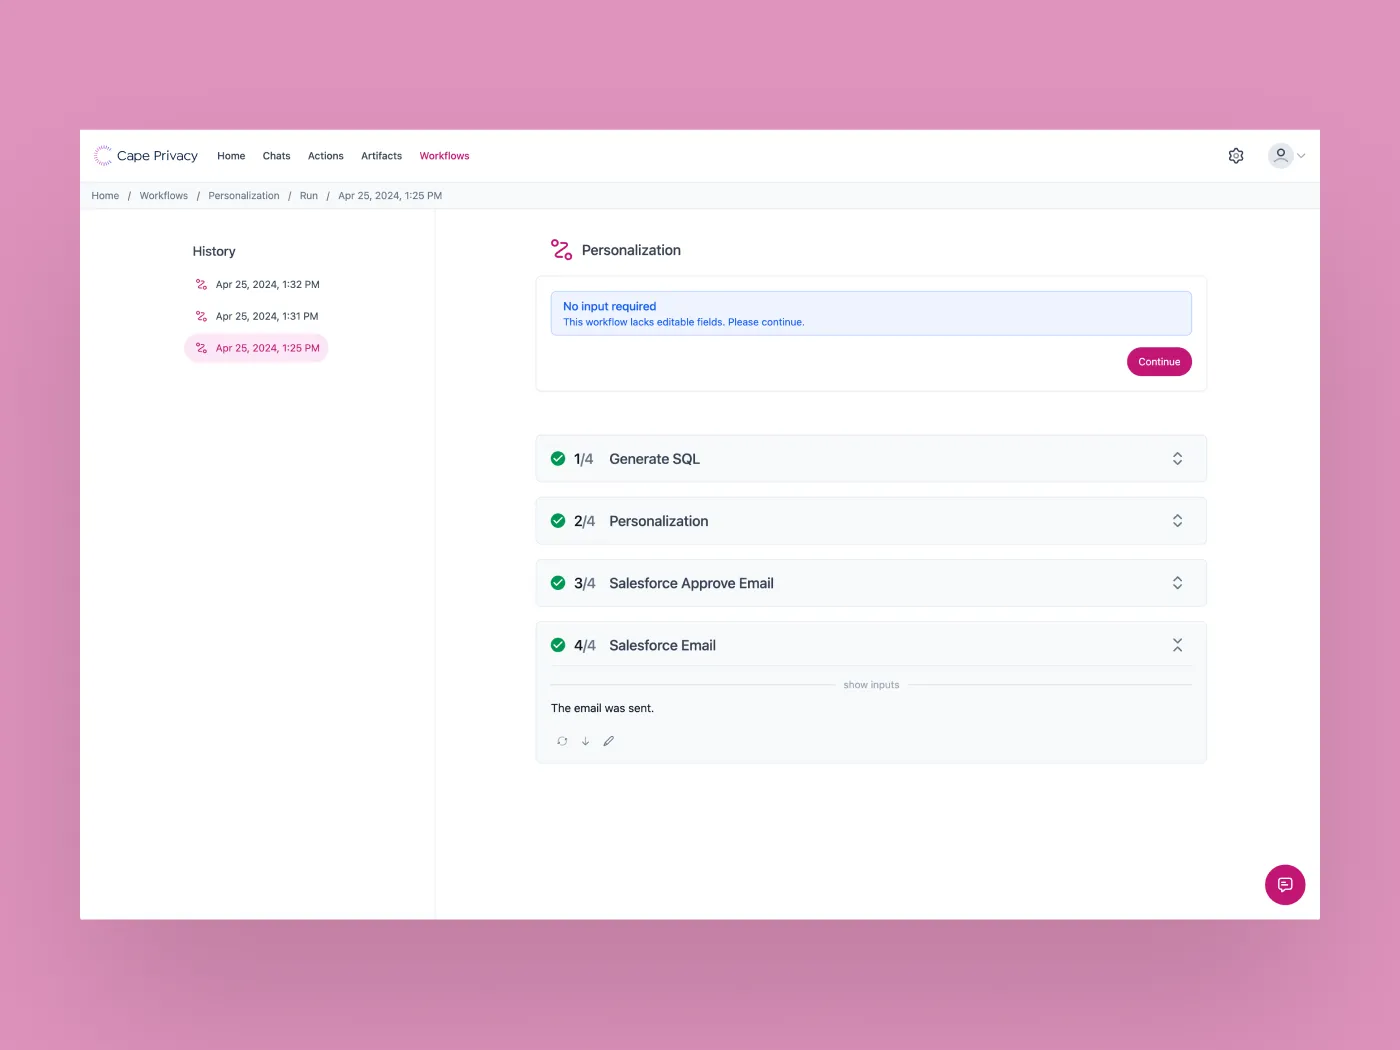The height and width of the screenshot is (1050, 1400).
Task: Go to the Artifacts tab
Action: (x=381, y=156)
